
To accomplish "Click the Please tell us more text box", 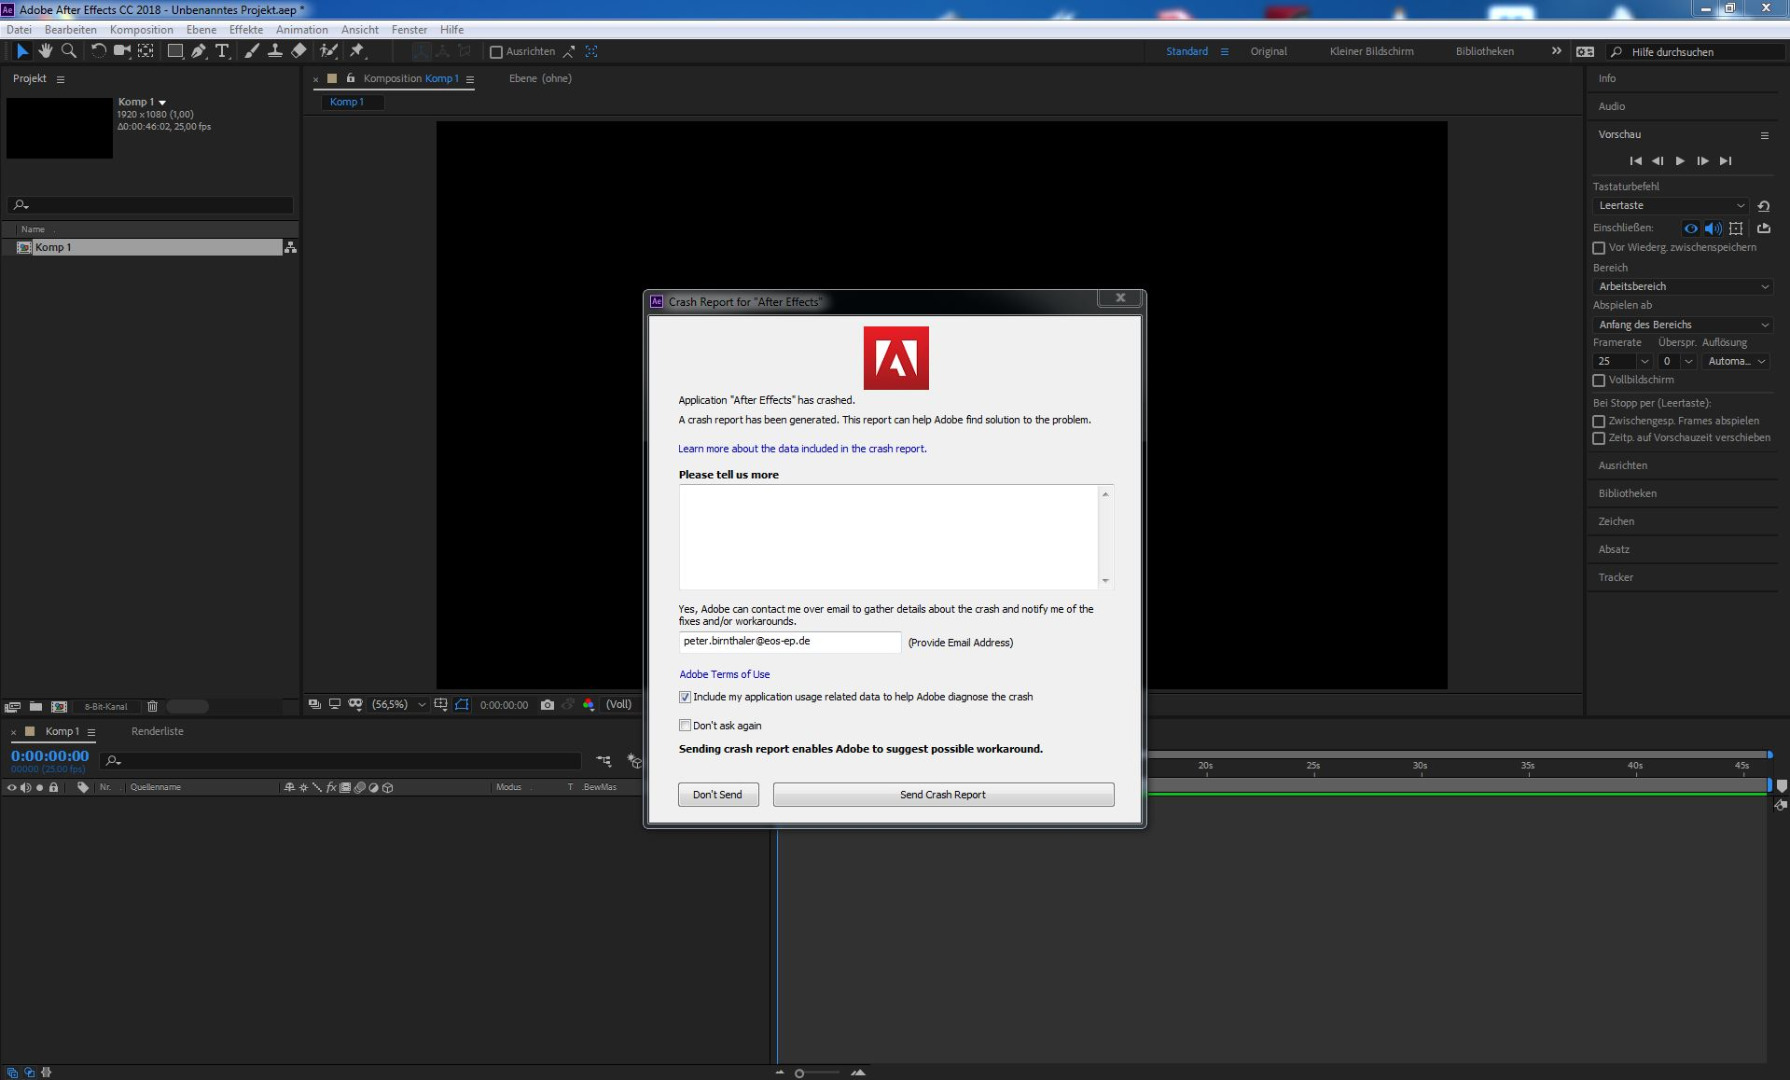I will tap(896, 537).
